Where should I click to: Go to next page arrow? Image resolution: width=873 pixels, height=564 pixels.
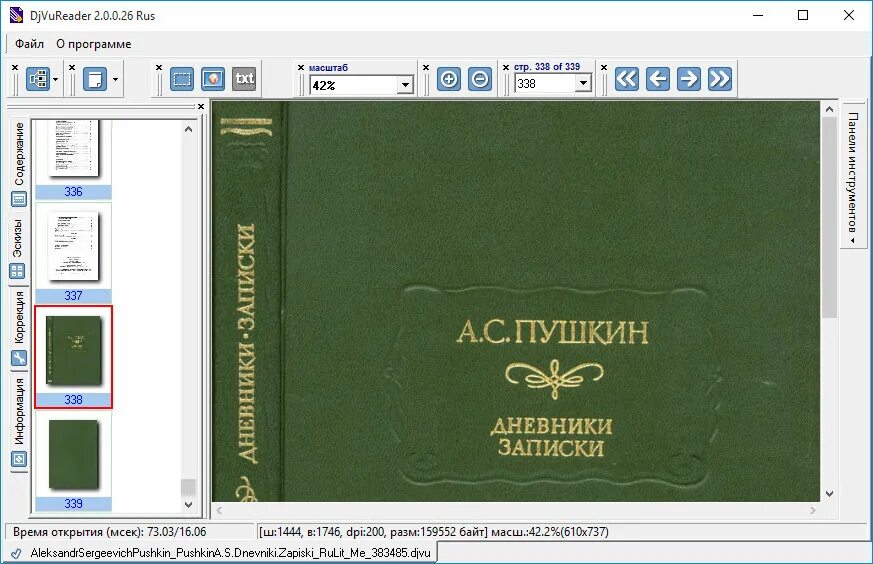point(689,79)
